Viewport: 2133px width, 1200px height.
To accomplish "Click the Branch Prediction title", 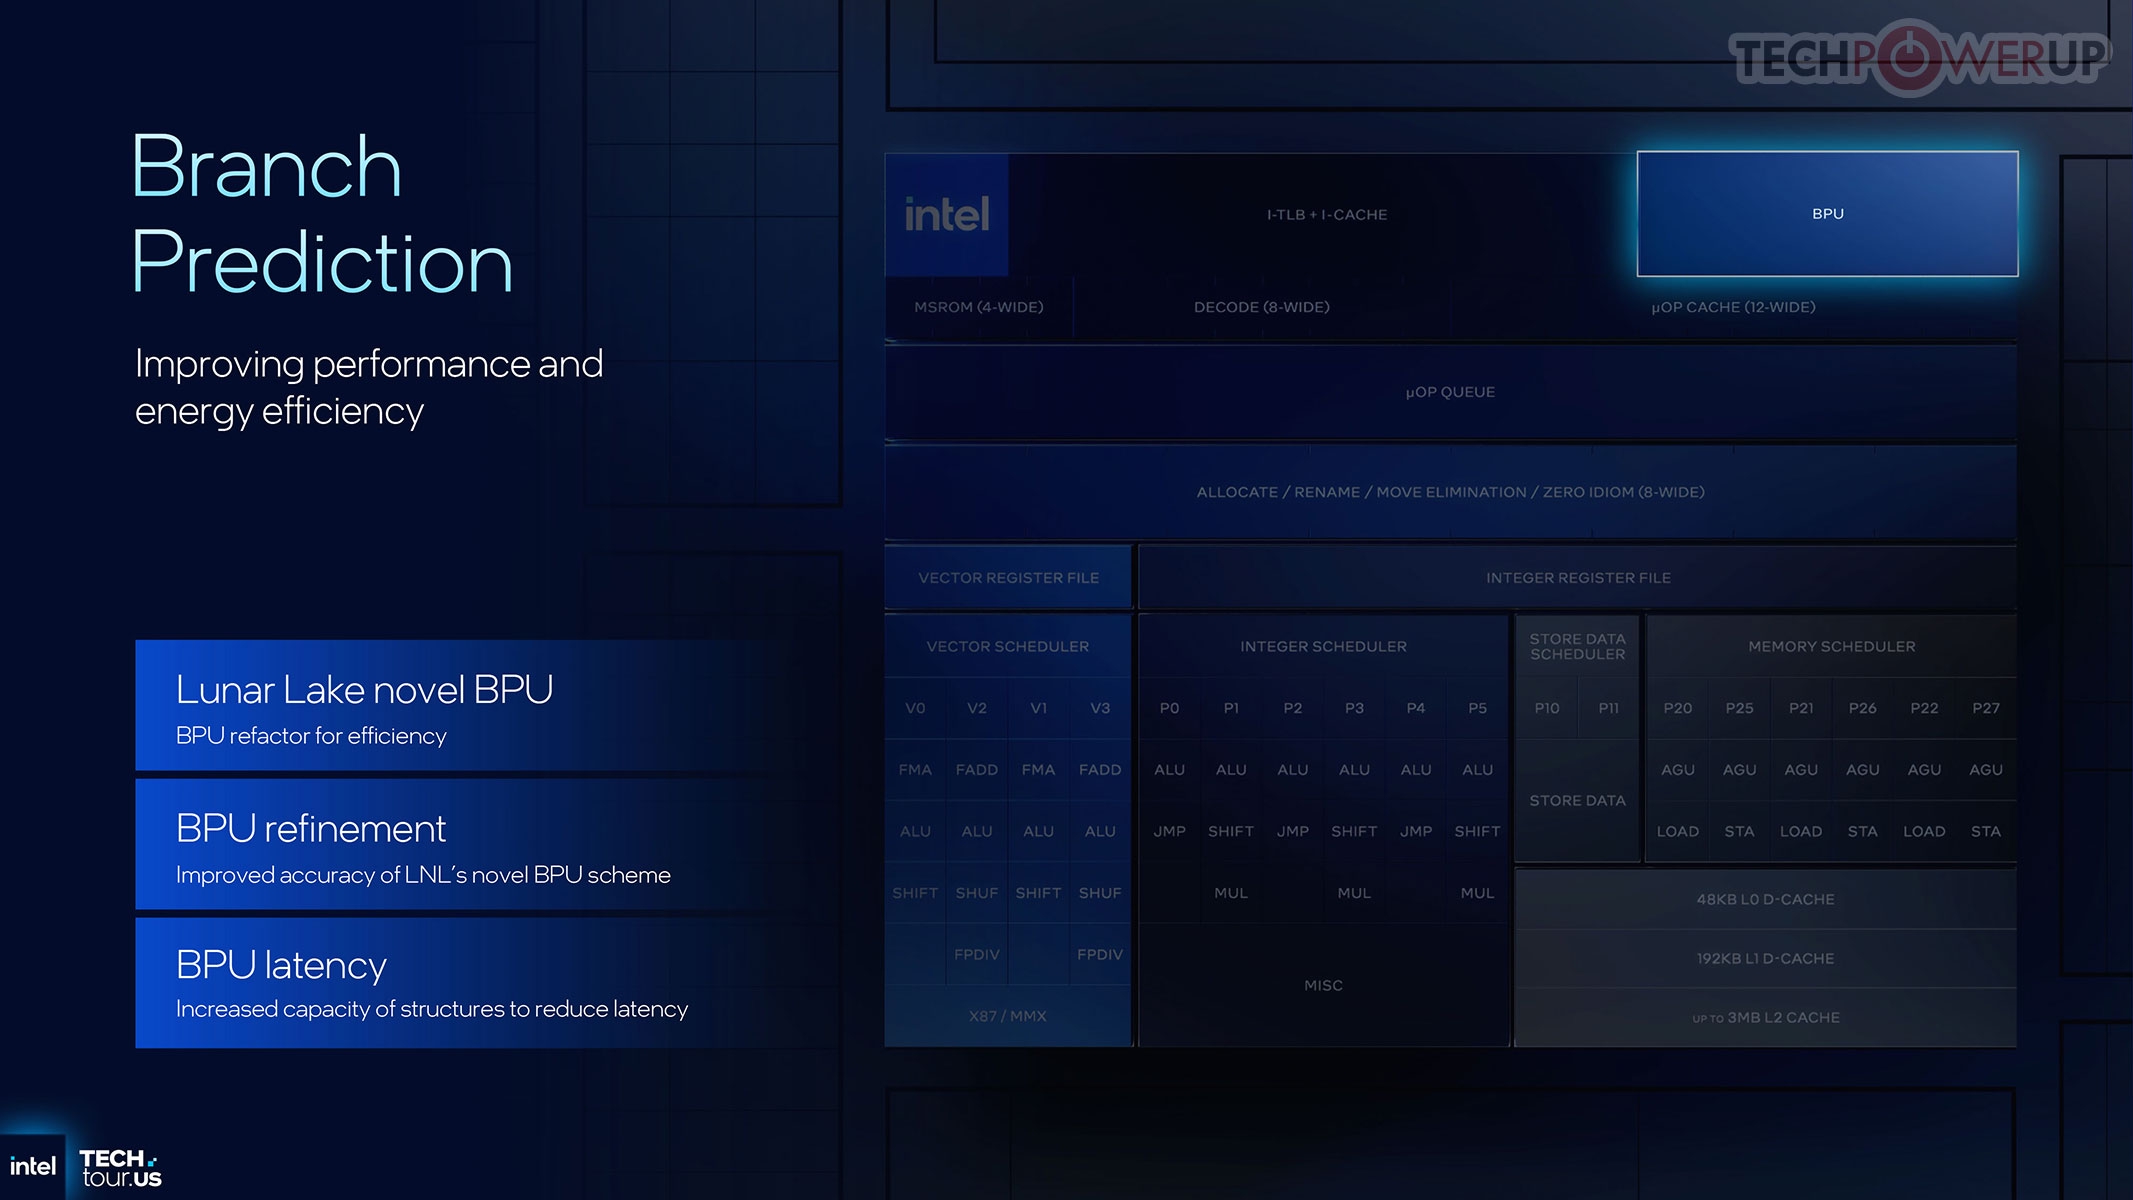I will tap(320, 214).
